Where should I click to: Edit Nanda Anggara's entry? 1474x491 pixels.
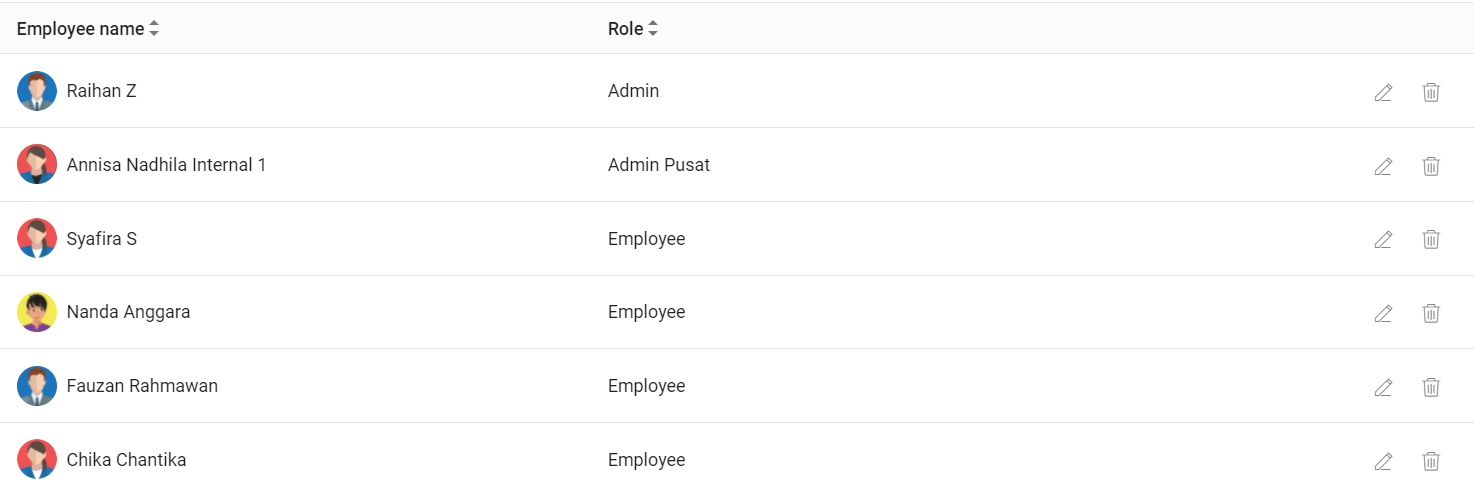pyautogui.click(x=1383, y=313)
